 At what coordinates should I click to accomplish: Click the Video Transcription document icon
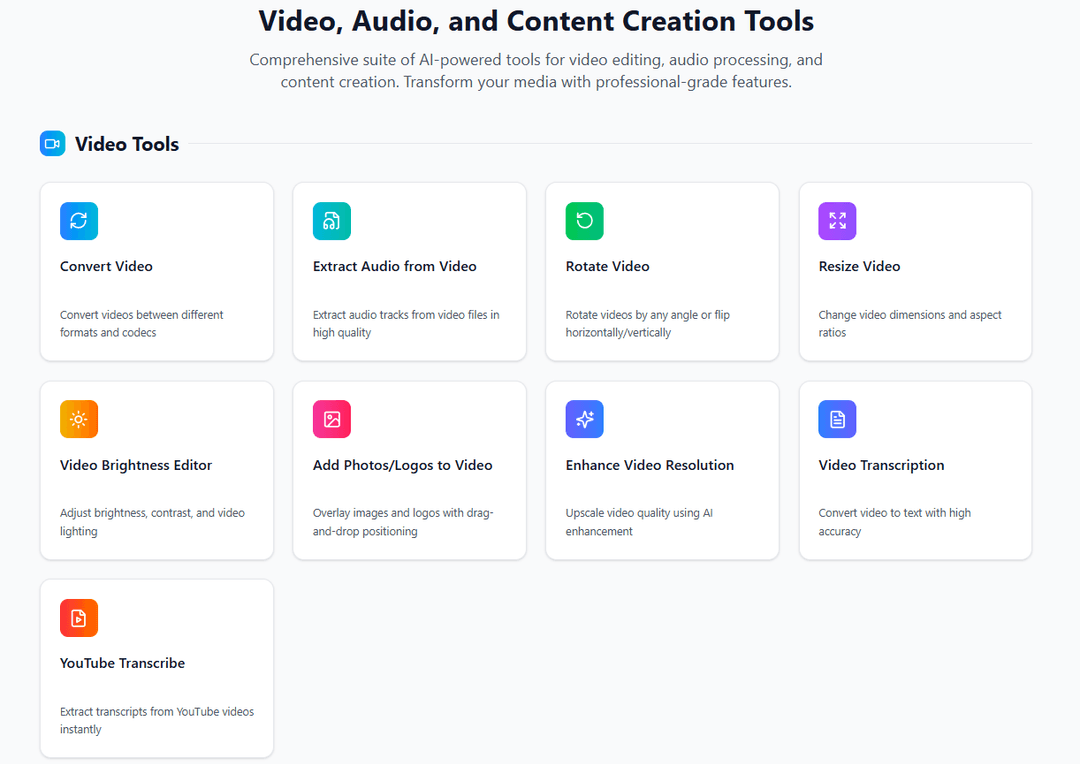(x=837, y=419)
